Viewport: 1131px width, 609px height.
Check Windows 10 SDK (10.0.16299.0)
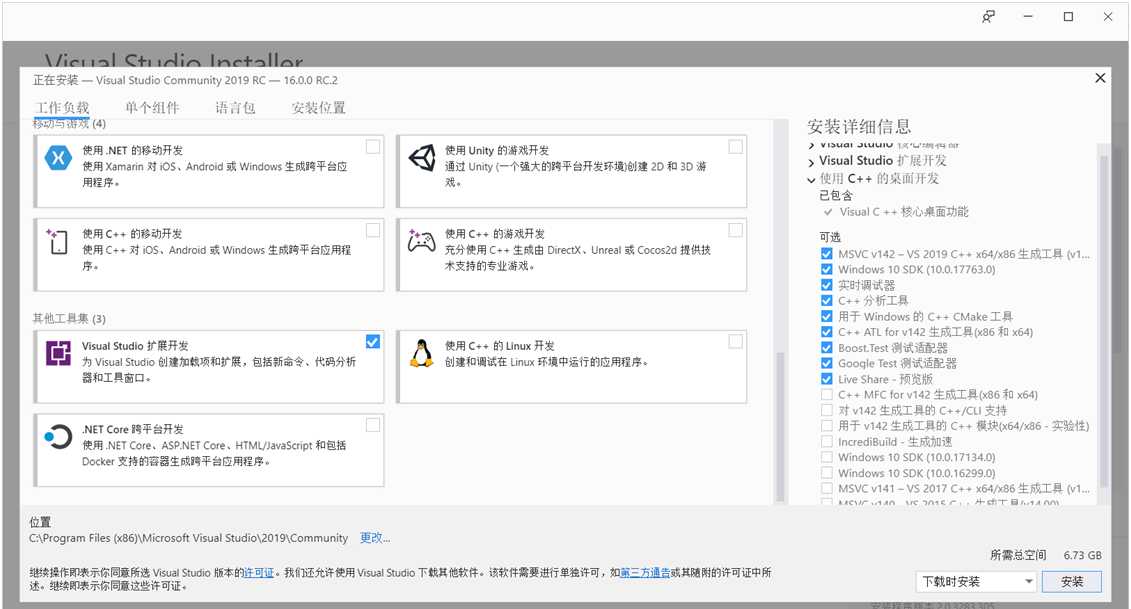(827, 473)
